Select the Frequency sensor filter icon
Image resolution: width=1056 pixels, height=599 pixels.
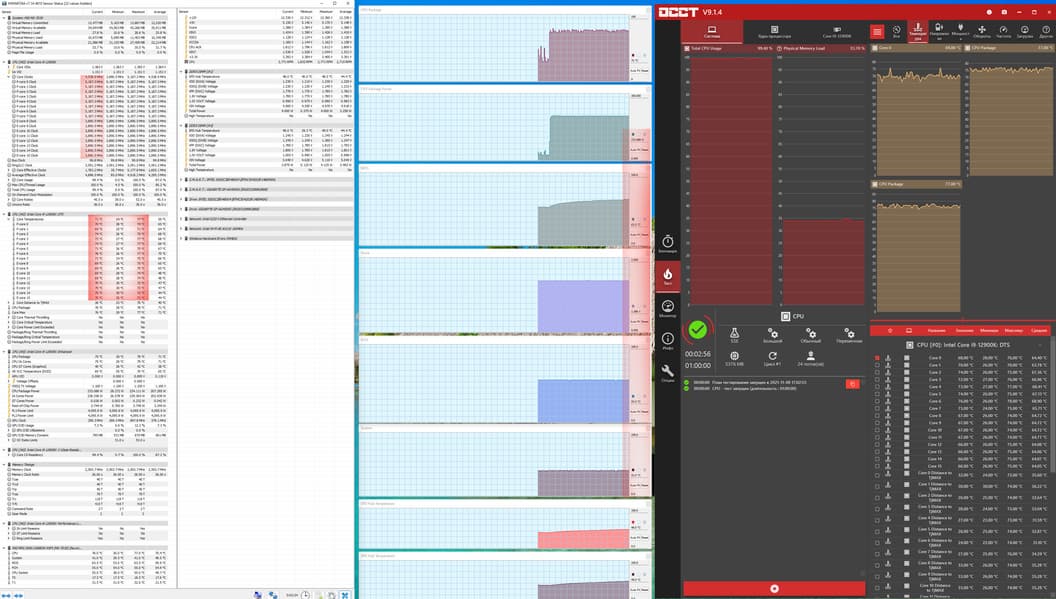click(x=1003, y=32)
